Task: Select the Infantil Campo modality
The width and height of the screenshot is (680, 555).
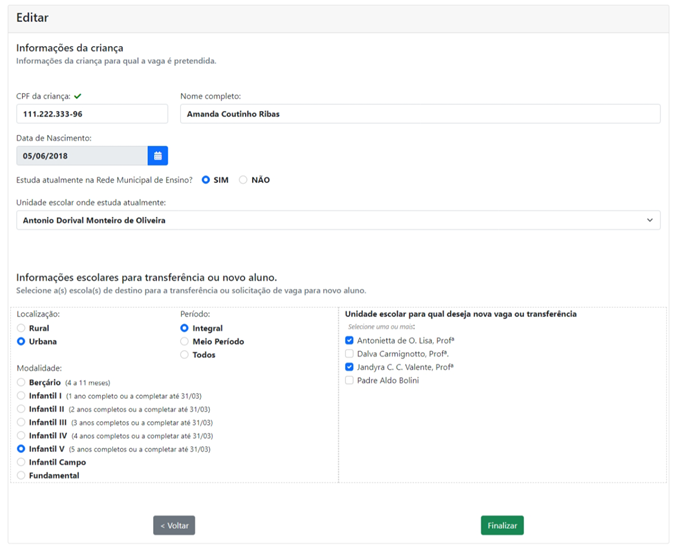Action: 22,462
